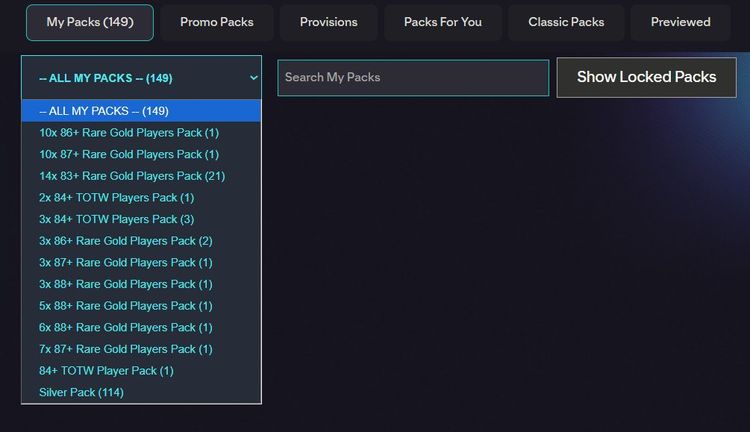Choose 10x 86+ Rare Gold Players Pack
This screenshot has width=750, height=432.
[x=129, y=133]
